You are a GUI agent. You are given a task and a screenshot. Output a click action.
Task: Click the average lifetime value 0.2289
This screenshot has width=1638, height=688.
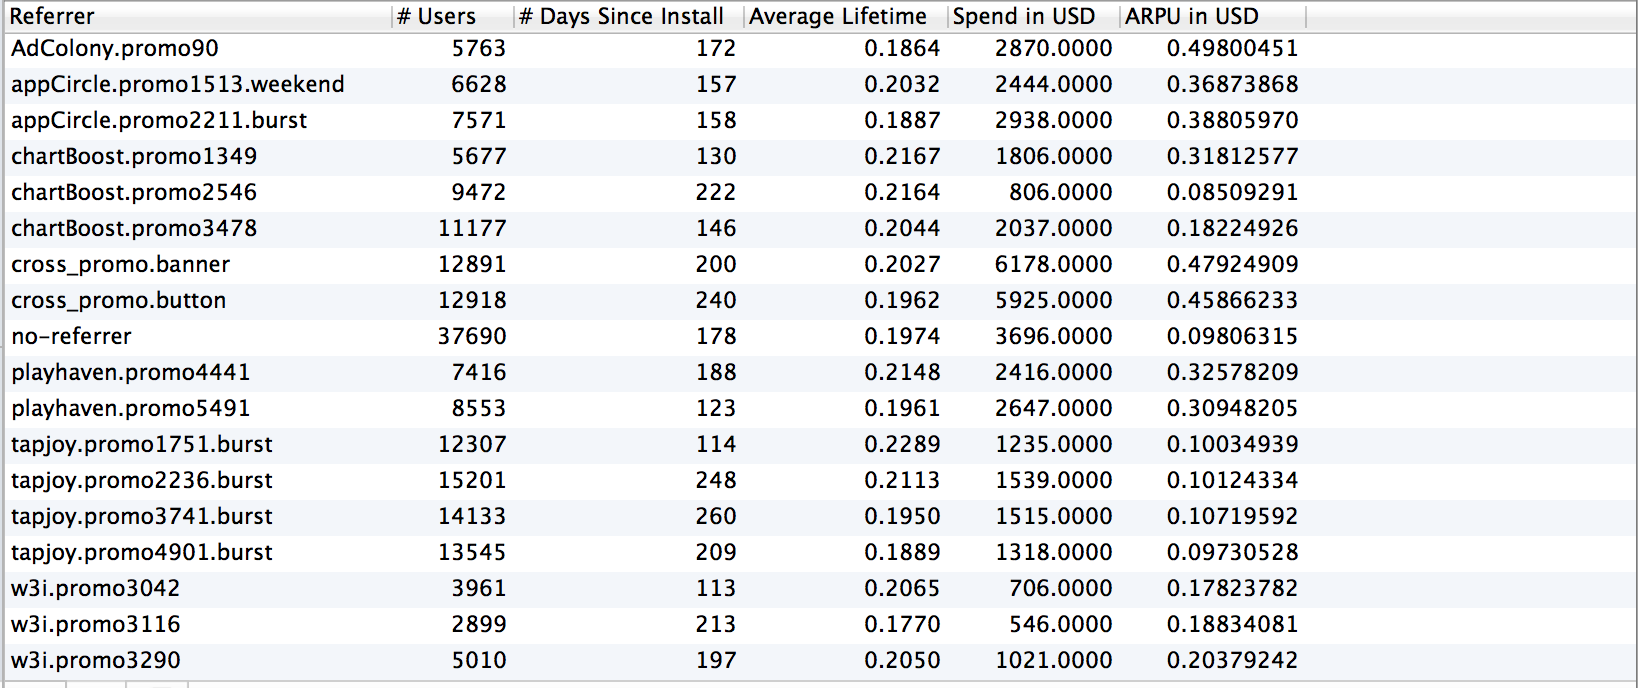[x=902, y=444]
